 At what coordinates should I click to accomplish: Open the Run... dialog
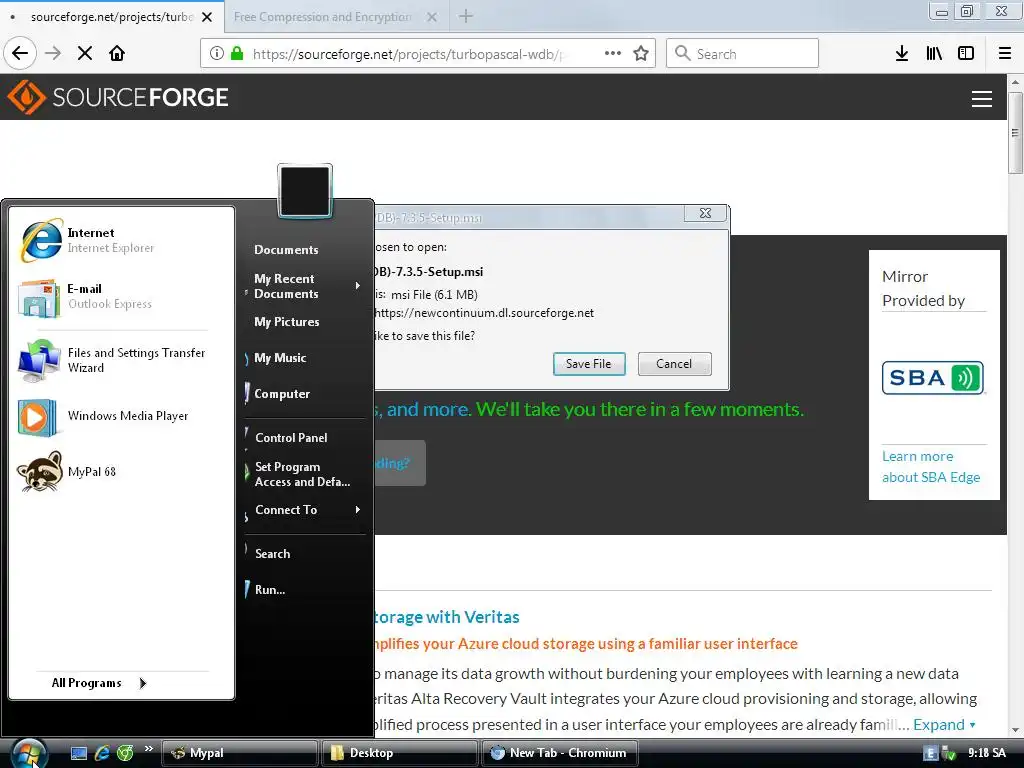[270, 590]
